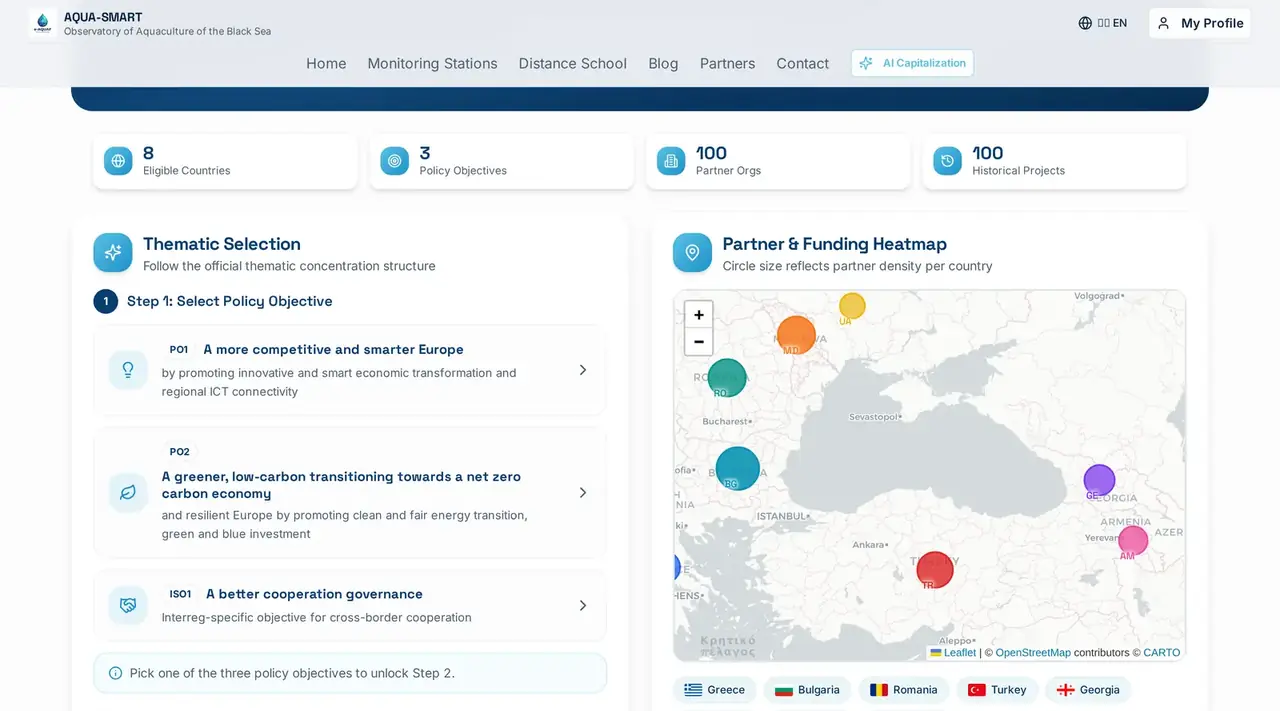1280x711 pixels.
Task: Click the purple Georgia GE map circle
Action: pyautogui.click(x=1099, y=481)
